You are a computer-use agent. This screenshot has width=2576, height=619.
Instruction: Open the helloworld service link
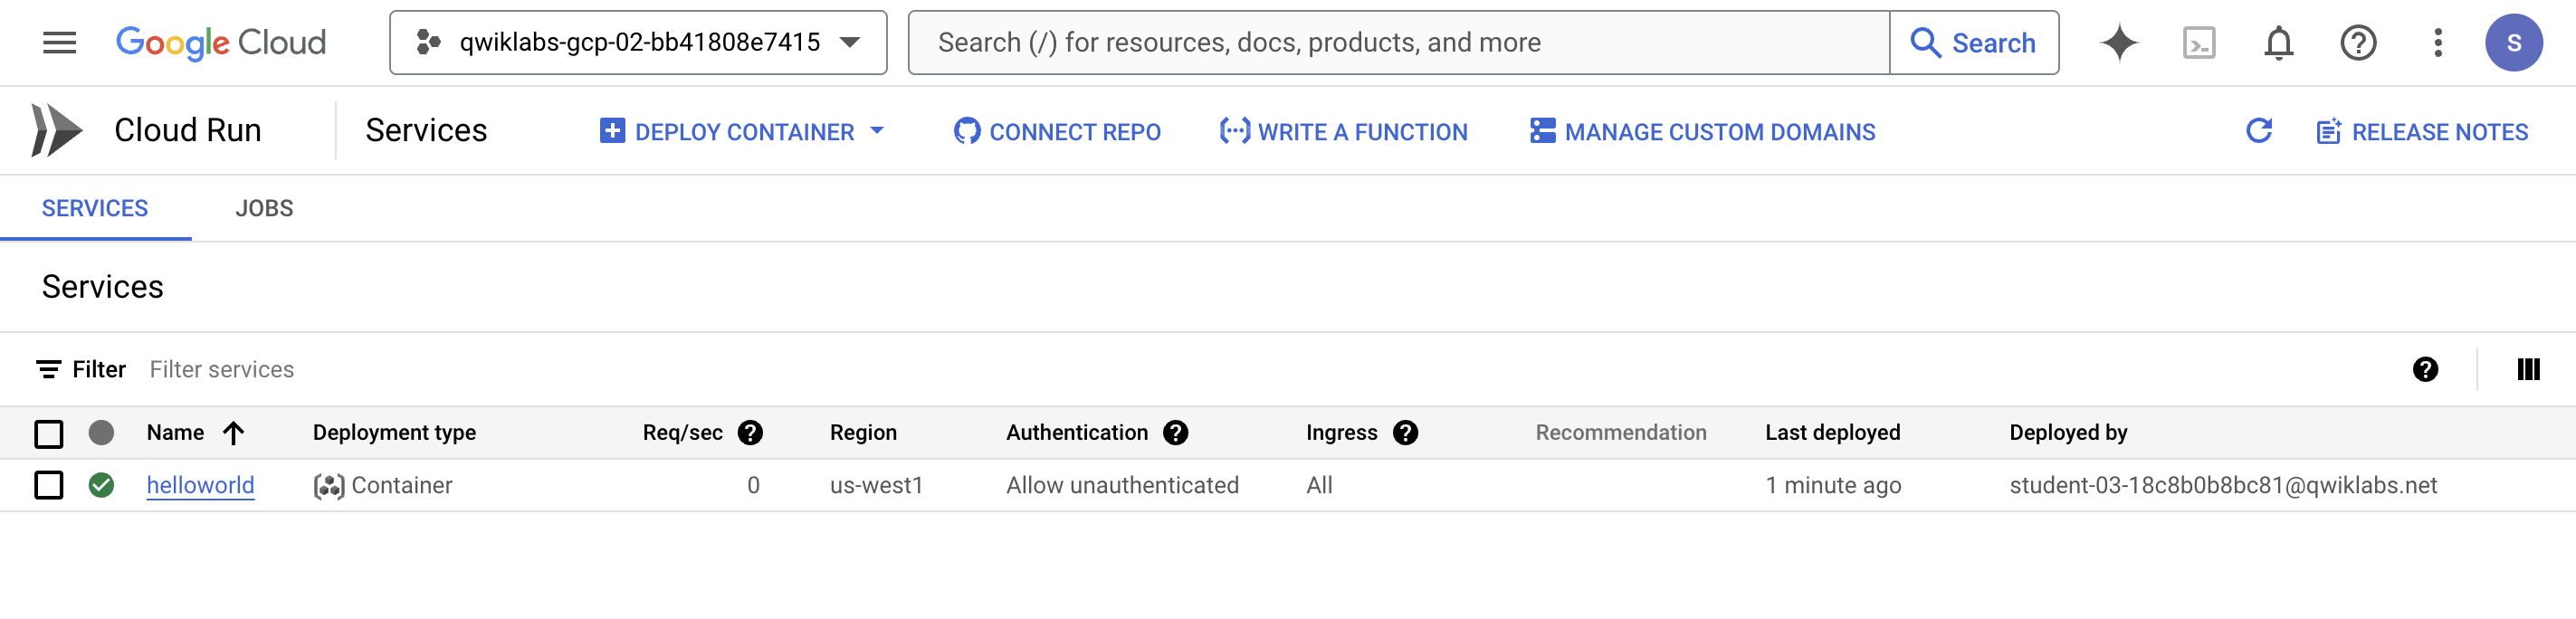[x=200, y=485]
